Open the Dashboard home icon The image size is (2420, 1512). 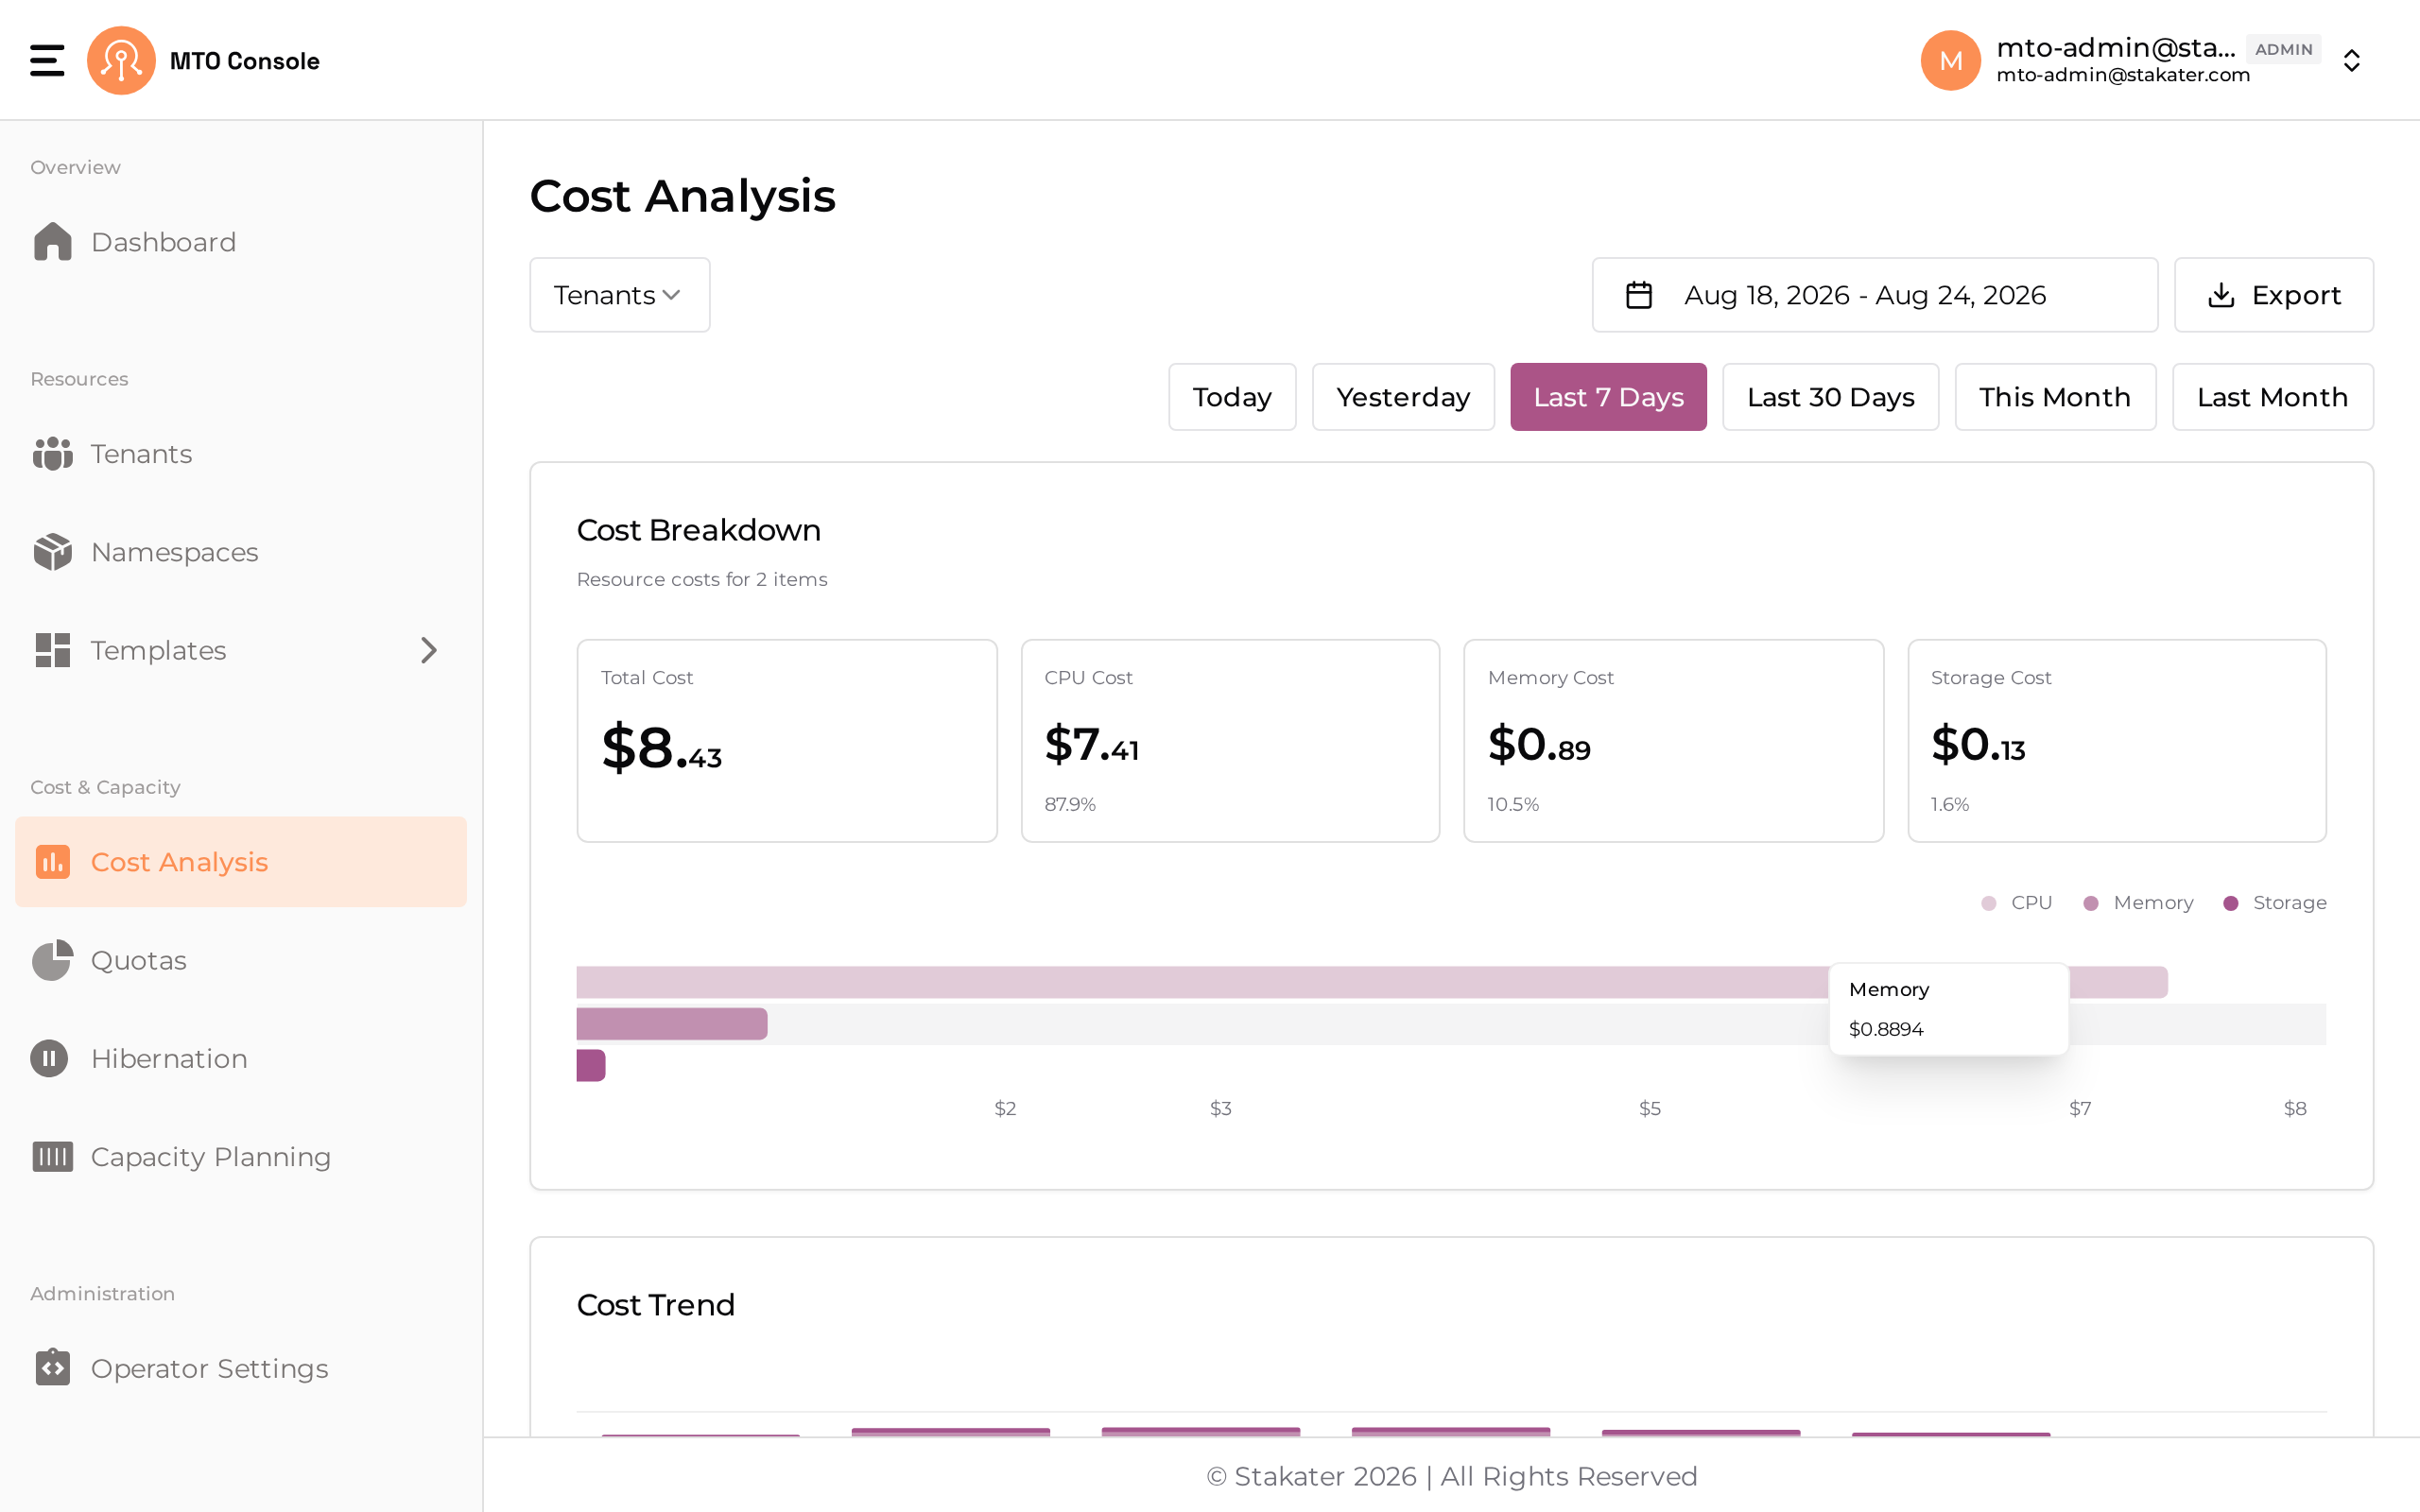tap(52, 242)
